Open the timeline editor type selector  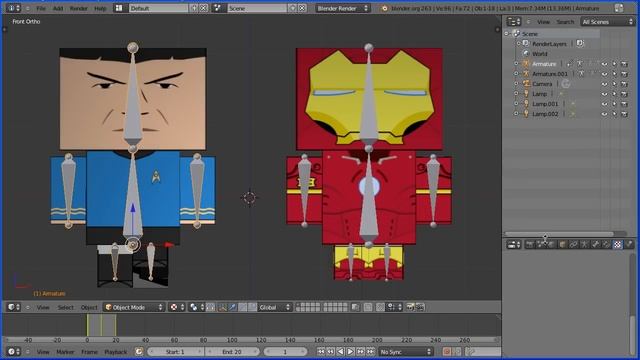click(x=13, y=352)
